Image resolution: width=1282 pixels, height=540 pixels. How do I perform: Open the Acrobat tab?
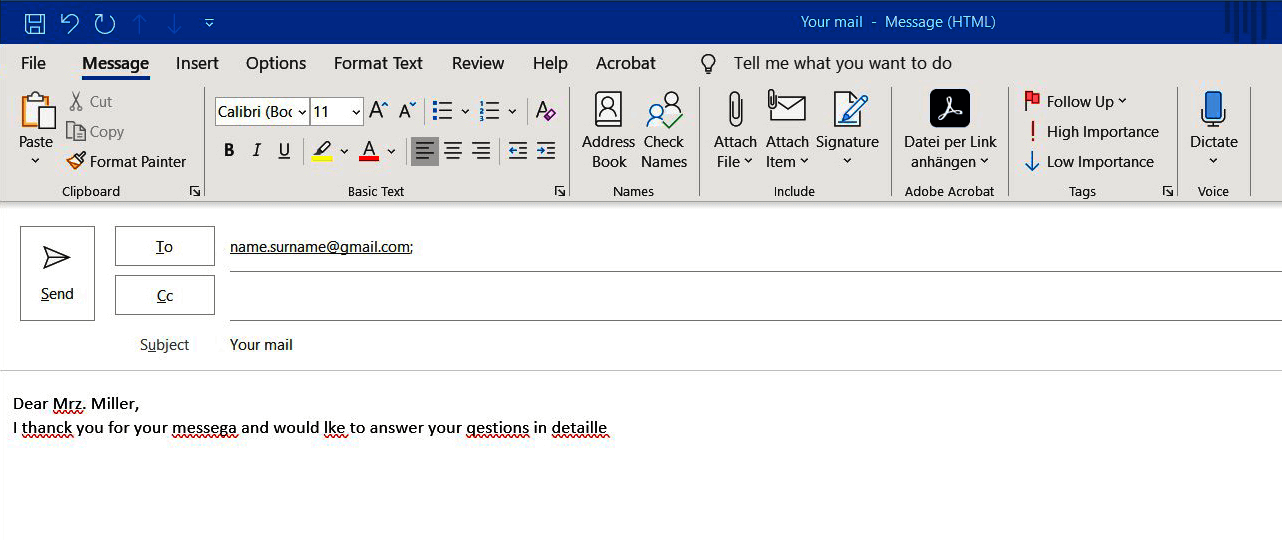point(626,63)
